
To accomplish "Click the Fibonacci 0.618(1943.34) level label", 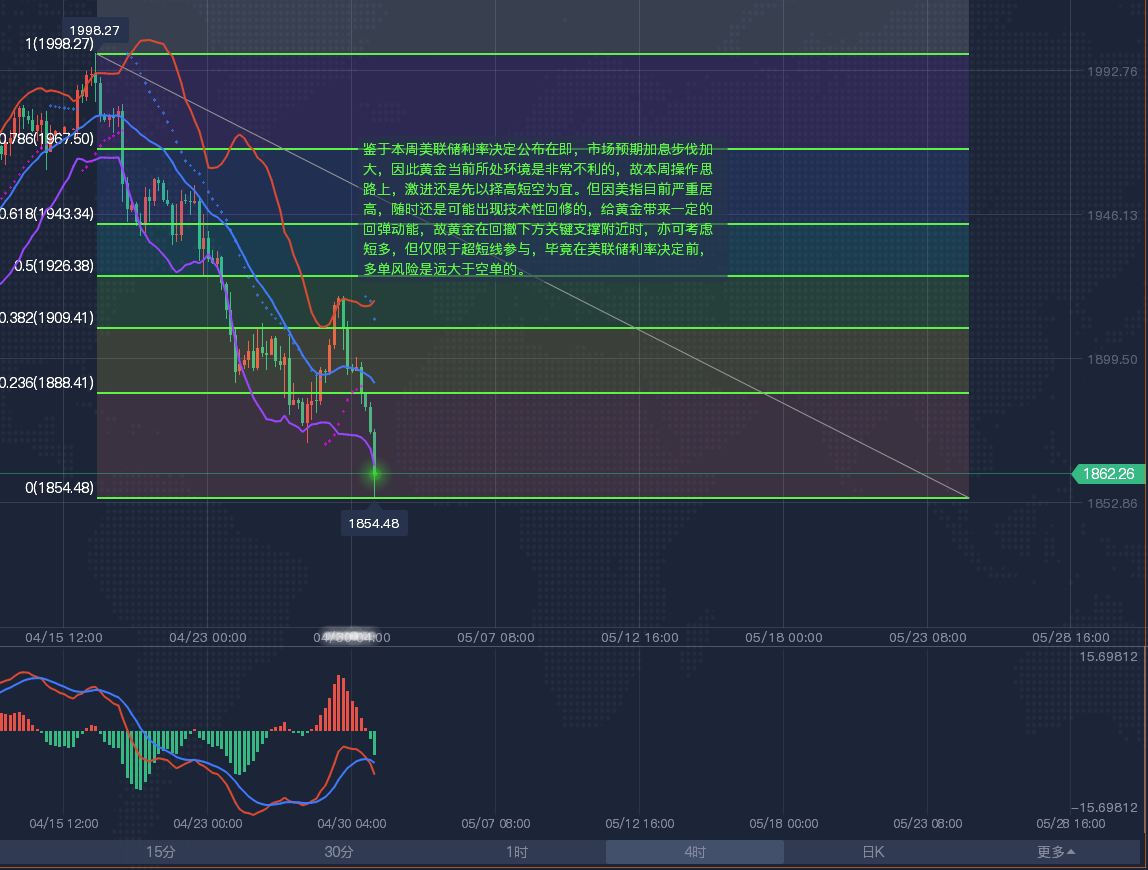I will click(47, 214).
